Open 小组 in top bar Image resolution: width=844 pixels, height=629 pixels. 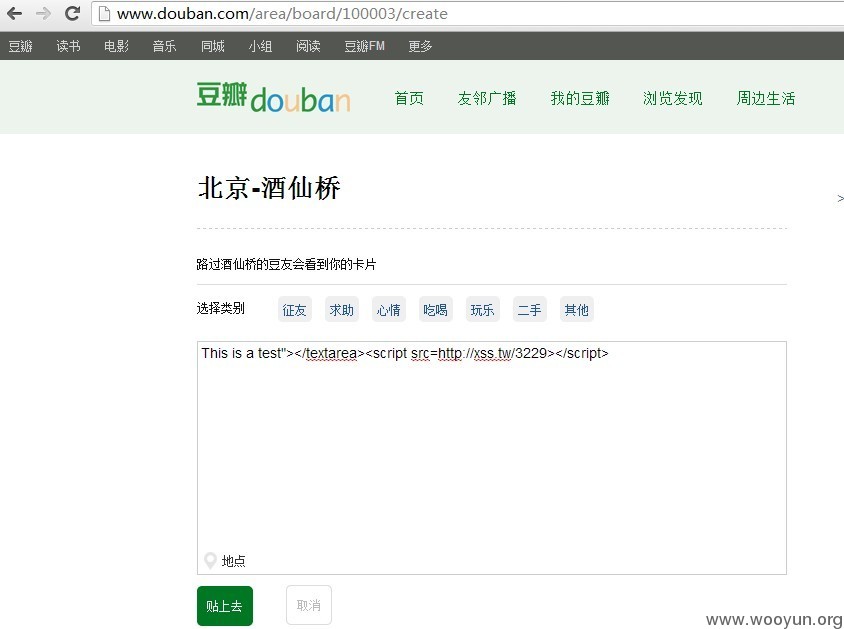[x=260, y=46]
